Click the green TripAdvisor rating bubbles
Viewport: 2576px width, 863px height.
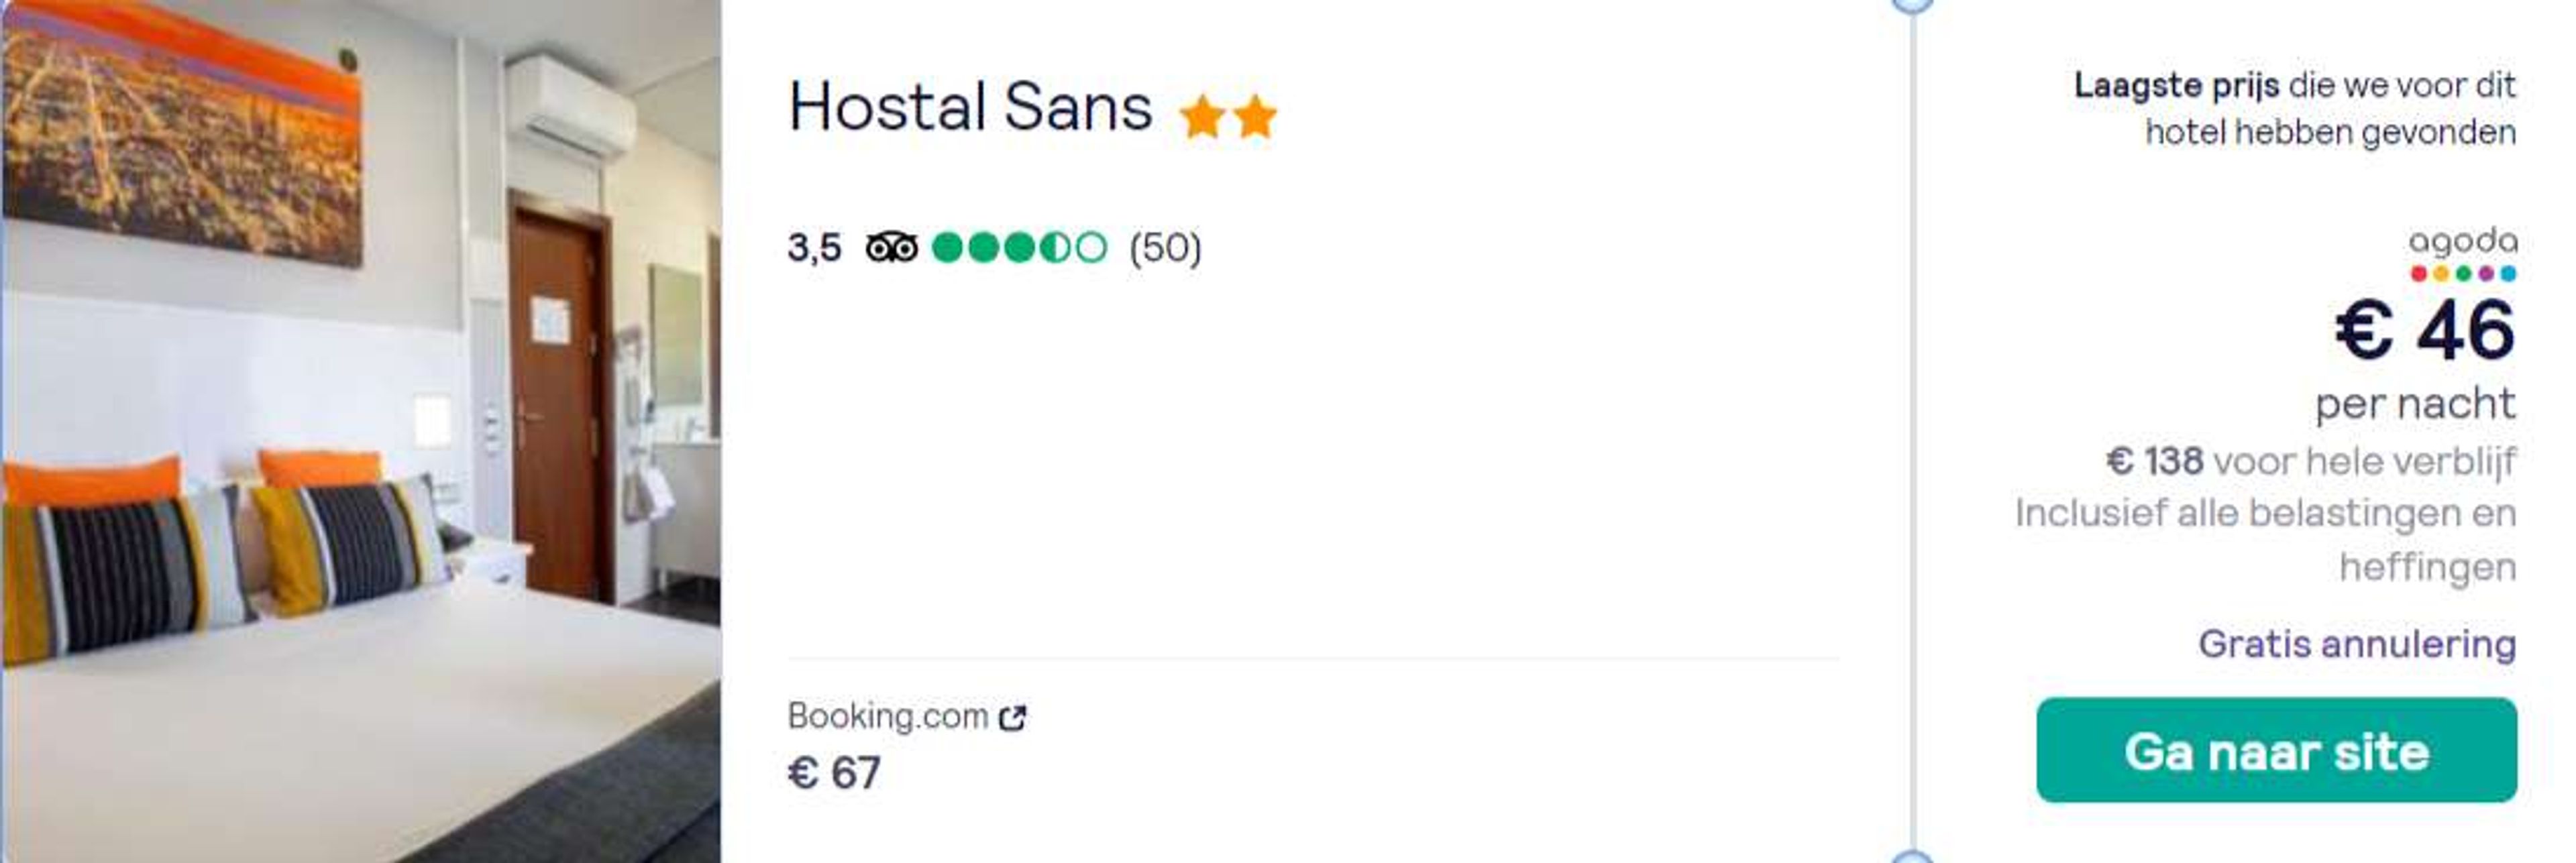(x=1019, y=247)
